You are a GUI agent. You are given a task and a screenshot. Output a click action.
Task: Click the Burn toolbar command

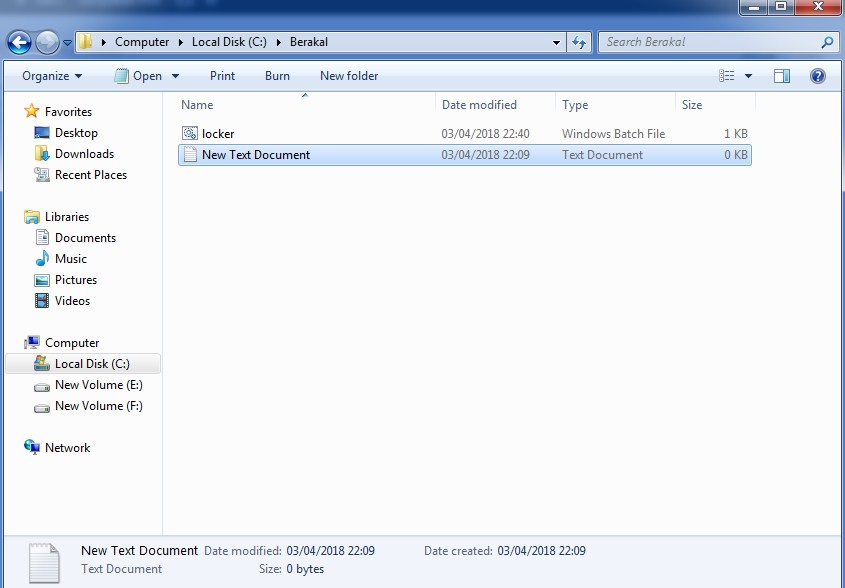pos(277,76)
